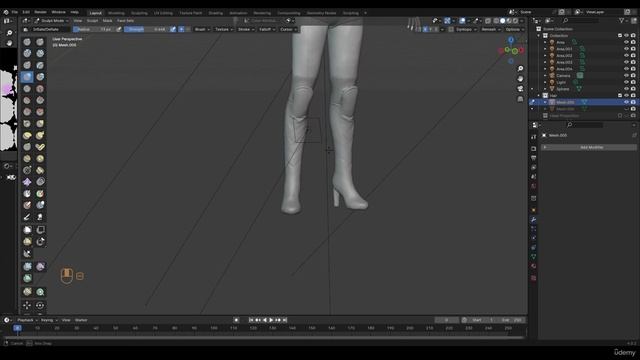Select the Box Mask tool

(27, 230)
